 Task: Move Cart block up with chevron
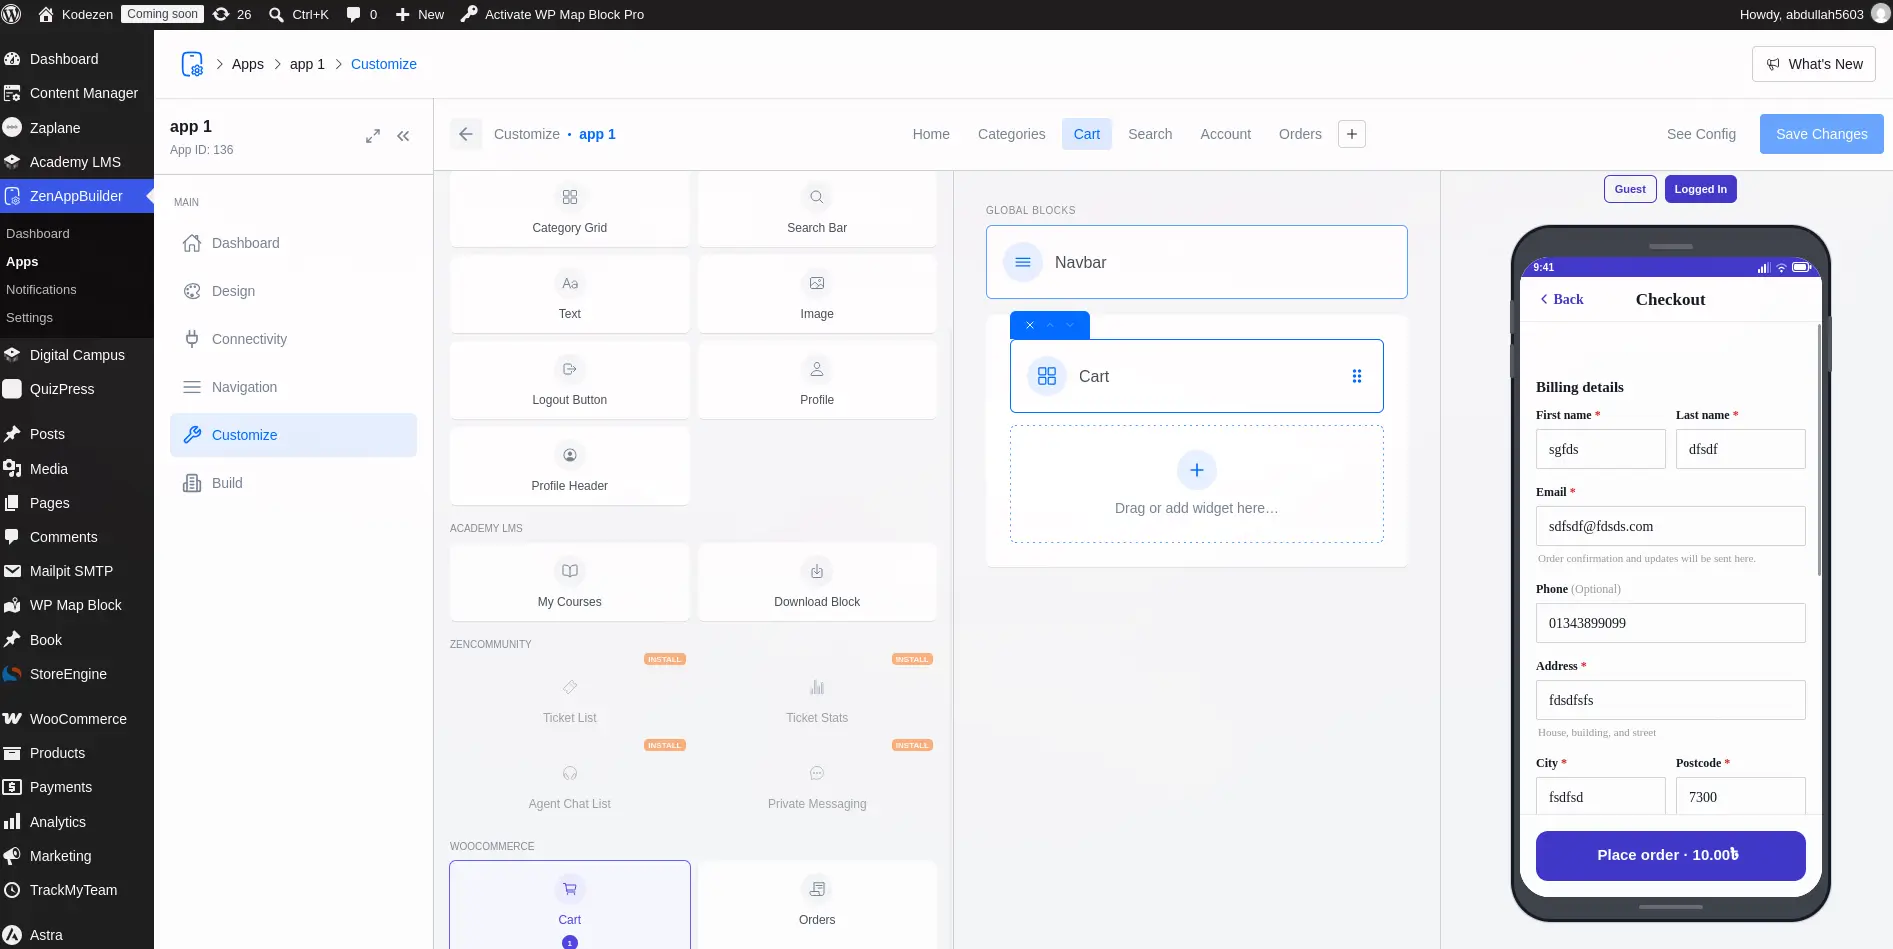click(1050, 325)
